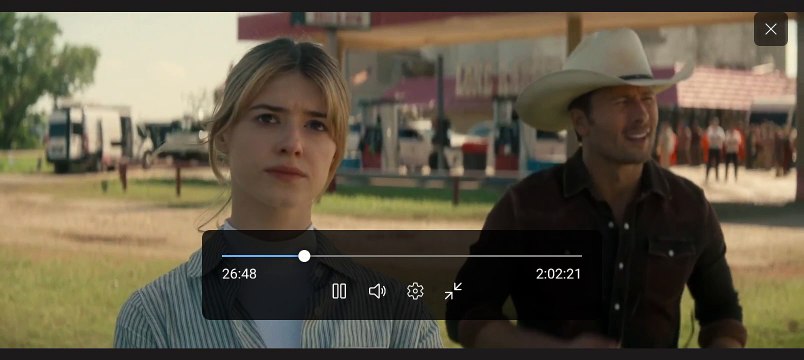Click the seek bar playhead knob

point(304,256)
